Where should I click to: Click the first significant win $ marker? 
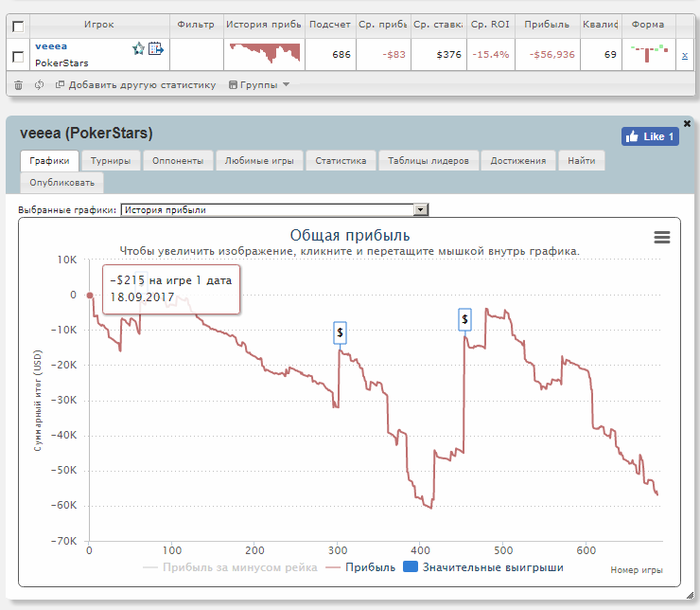click(x=340, y=332)
